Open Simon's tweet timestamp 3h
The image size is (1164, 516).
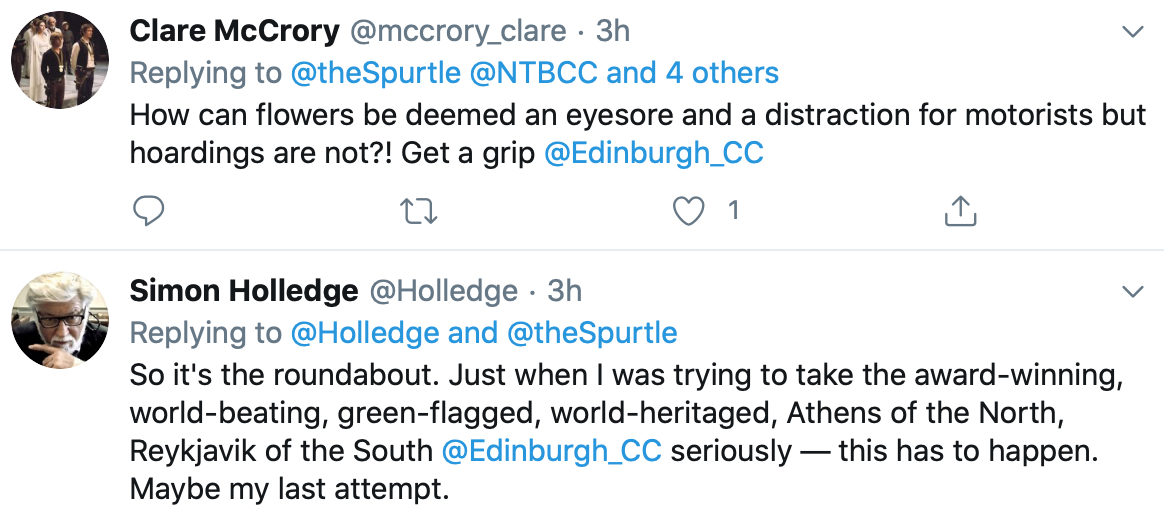coord(565,292)
